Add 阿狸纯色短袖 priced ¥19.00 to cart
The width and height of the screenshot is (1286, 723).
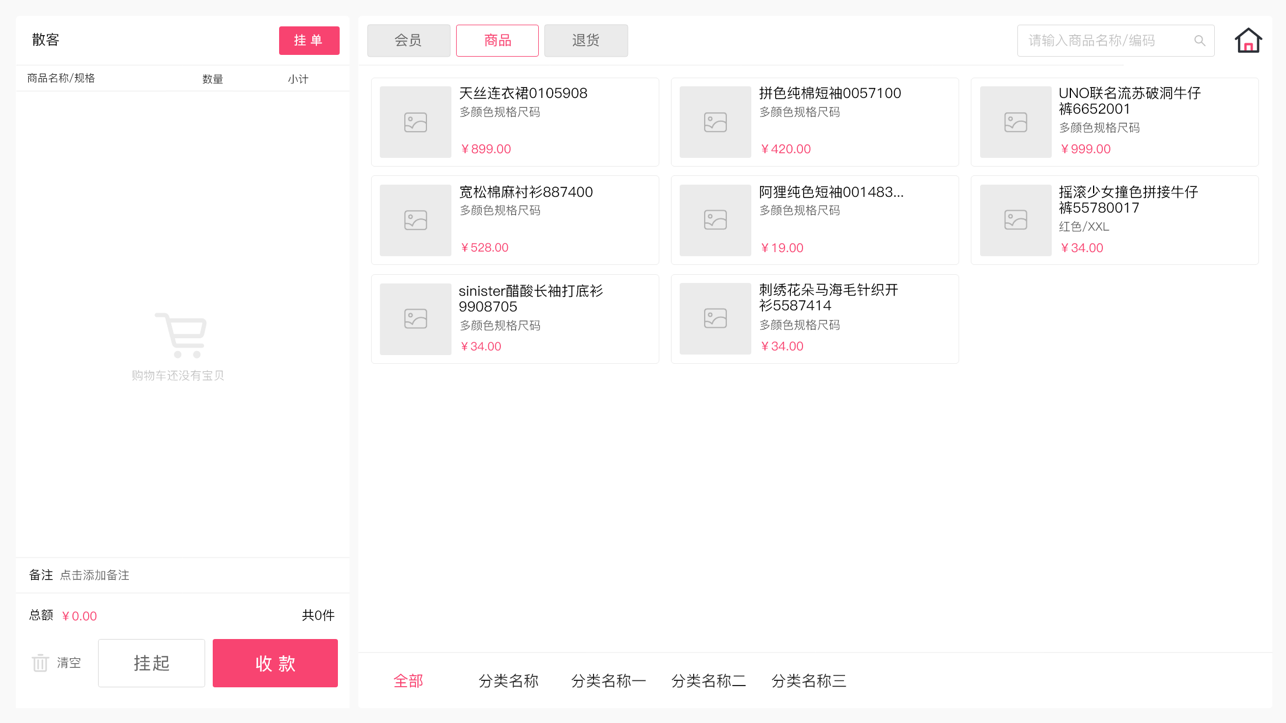point(814,220)
